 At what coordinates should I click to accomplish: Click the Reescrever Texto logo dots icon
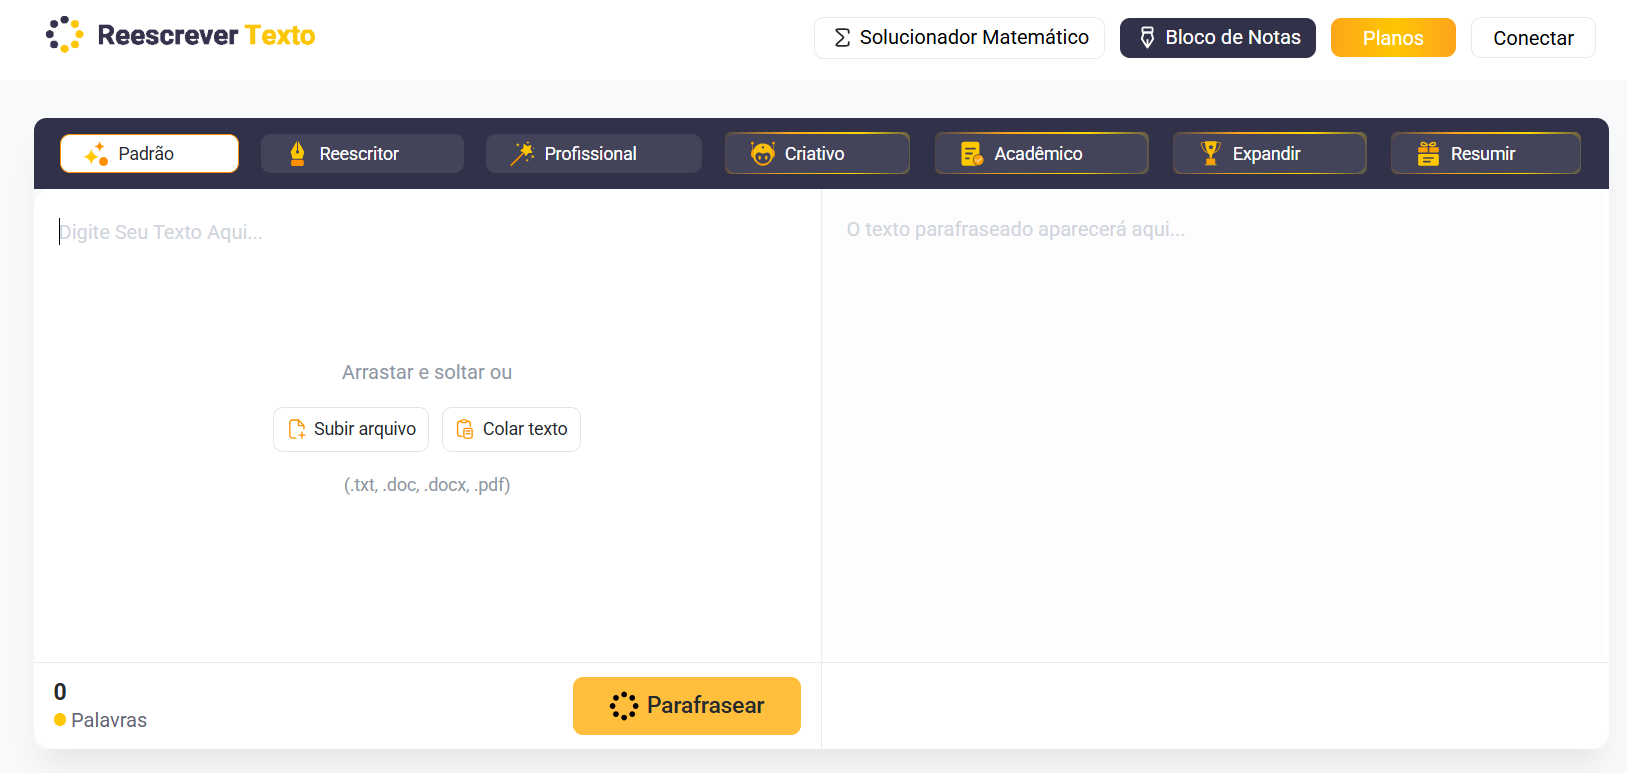[65, 35]
